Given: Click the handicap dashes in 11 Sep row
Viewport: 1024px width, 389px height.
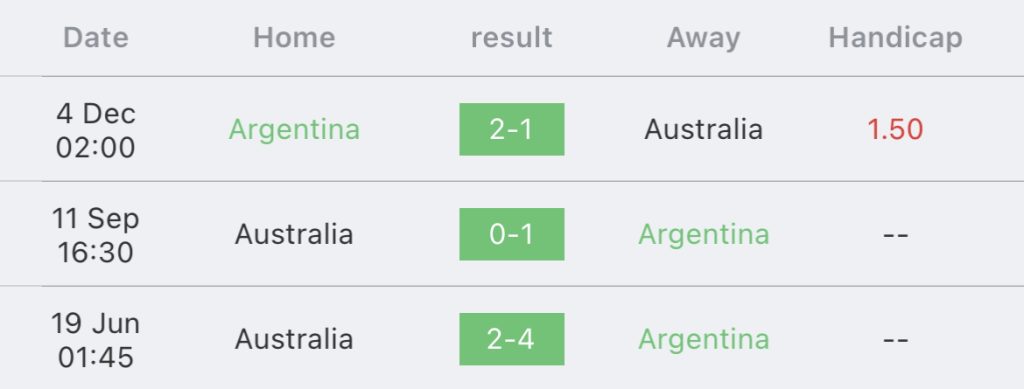Looking at the screenshot, I should click(895, 235).
